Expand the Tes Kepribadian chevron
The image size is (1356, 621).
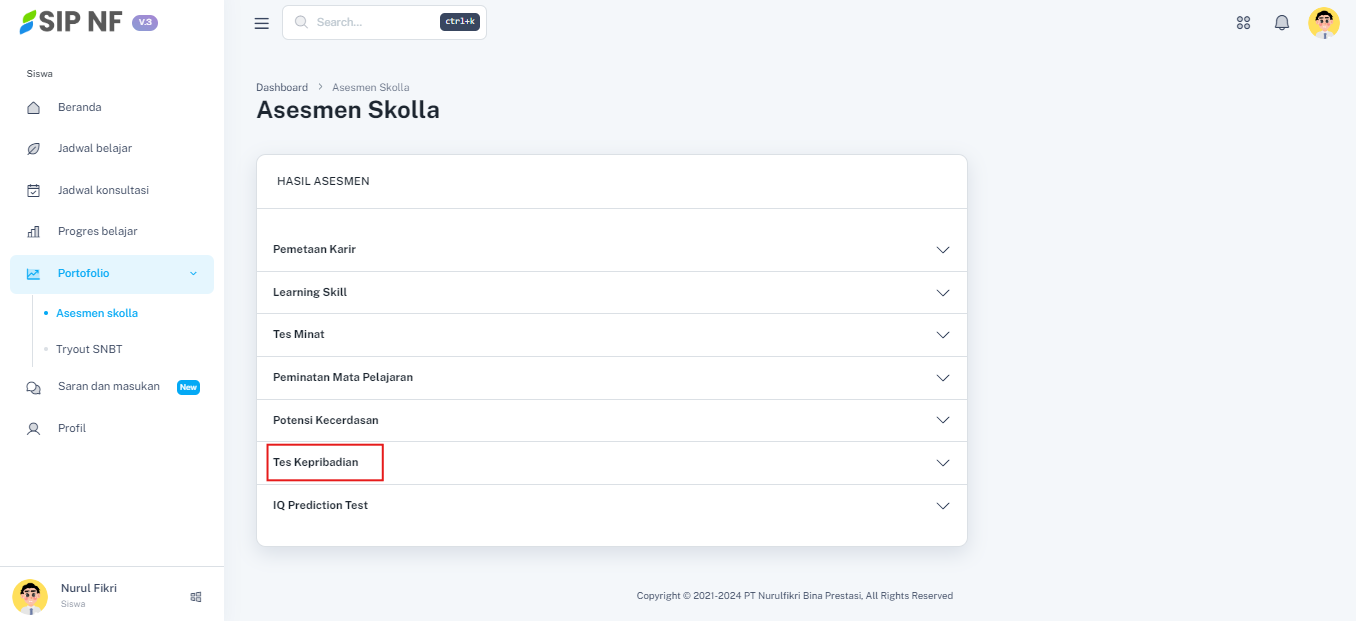(942, 463)
